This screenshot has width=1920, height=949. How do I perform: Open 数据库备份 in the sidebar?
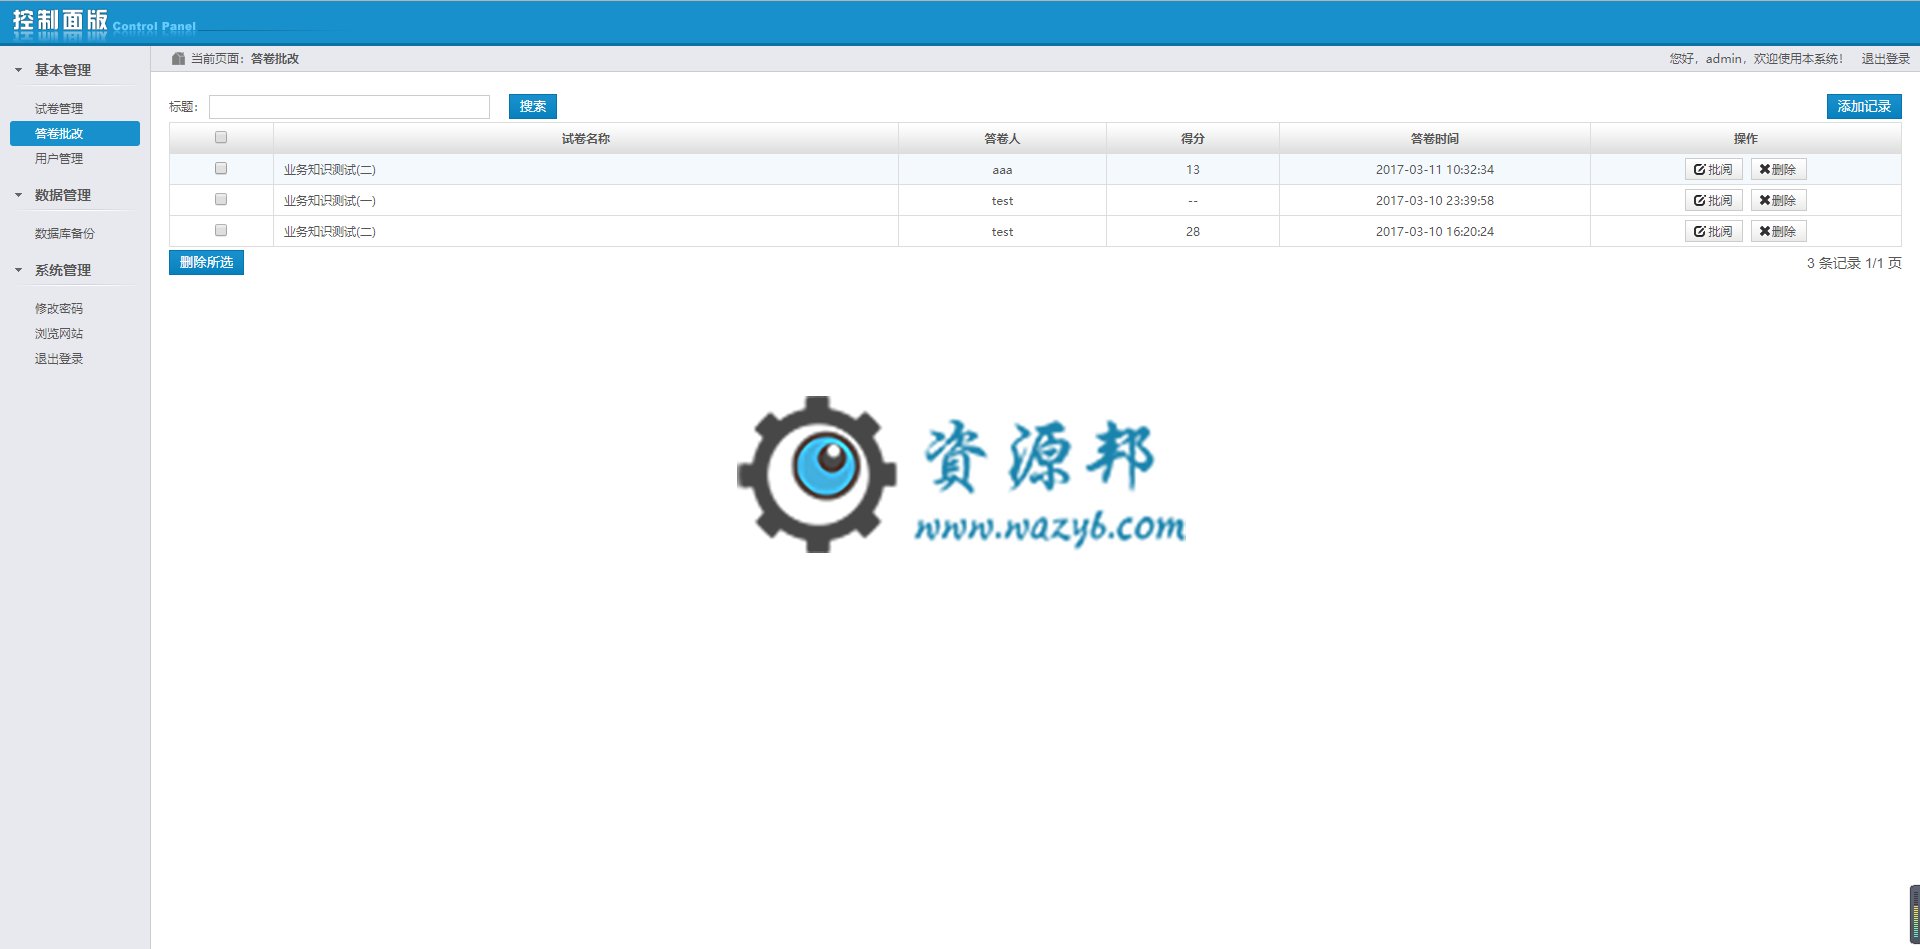65,234
